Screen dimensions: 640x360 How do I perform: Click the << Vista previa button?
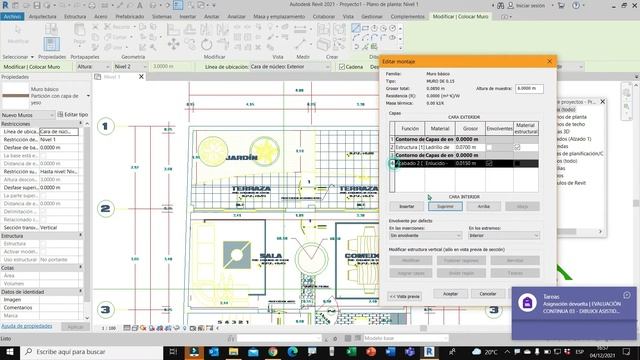coord(404,296)
